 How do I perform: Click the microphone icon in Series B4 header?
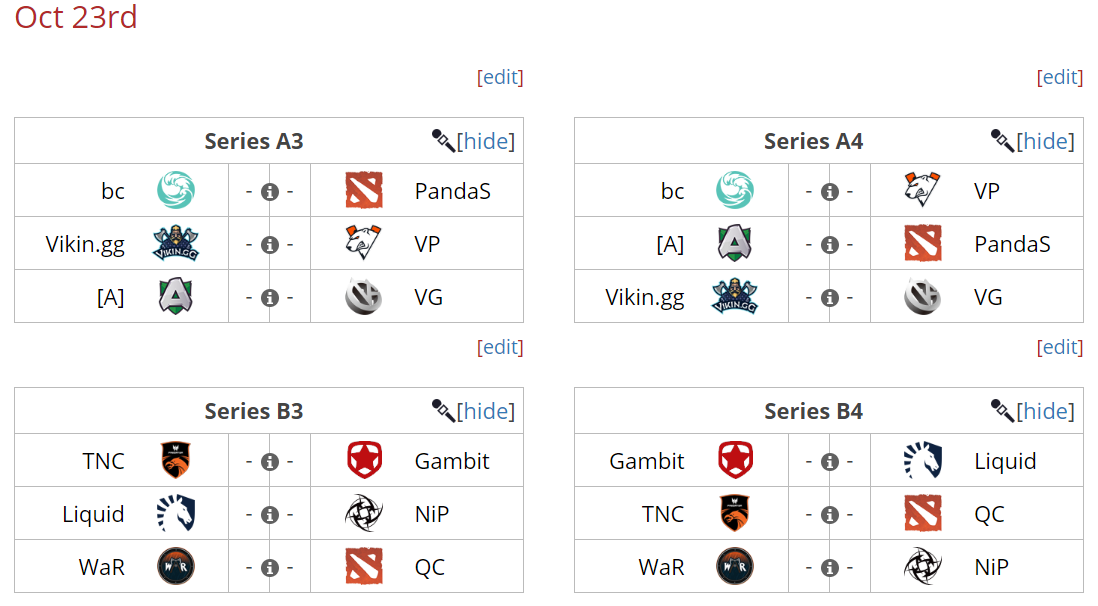(1002, 411)
